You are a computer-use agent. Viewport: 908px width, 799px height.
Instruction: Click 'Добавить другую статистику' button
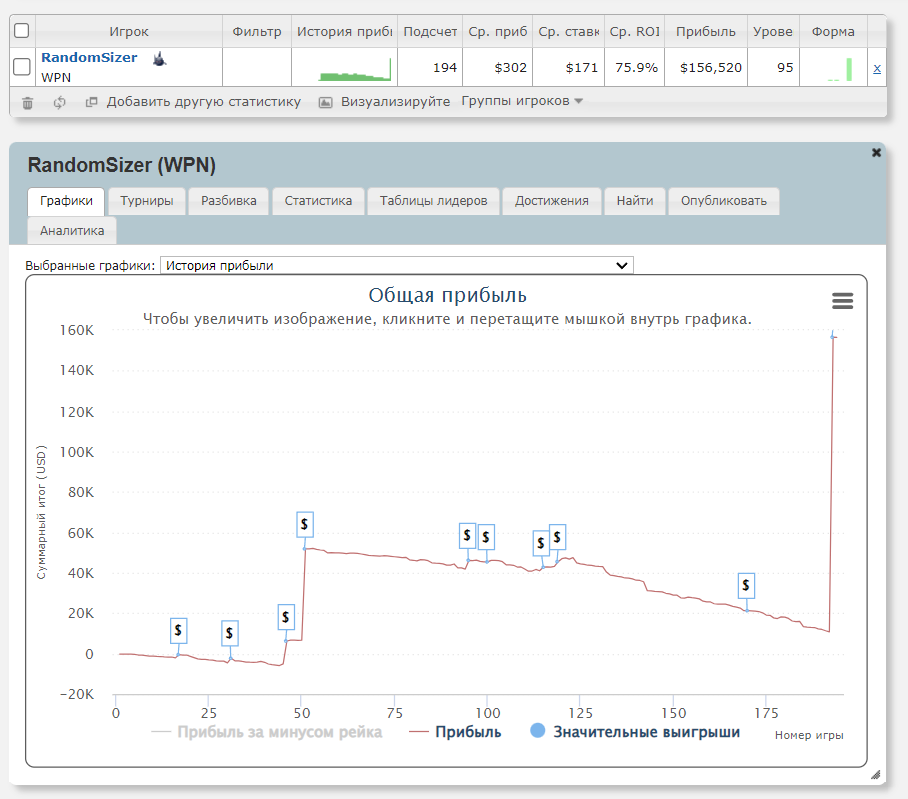pos(193,102)
